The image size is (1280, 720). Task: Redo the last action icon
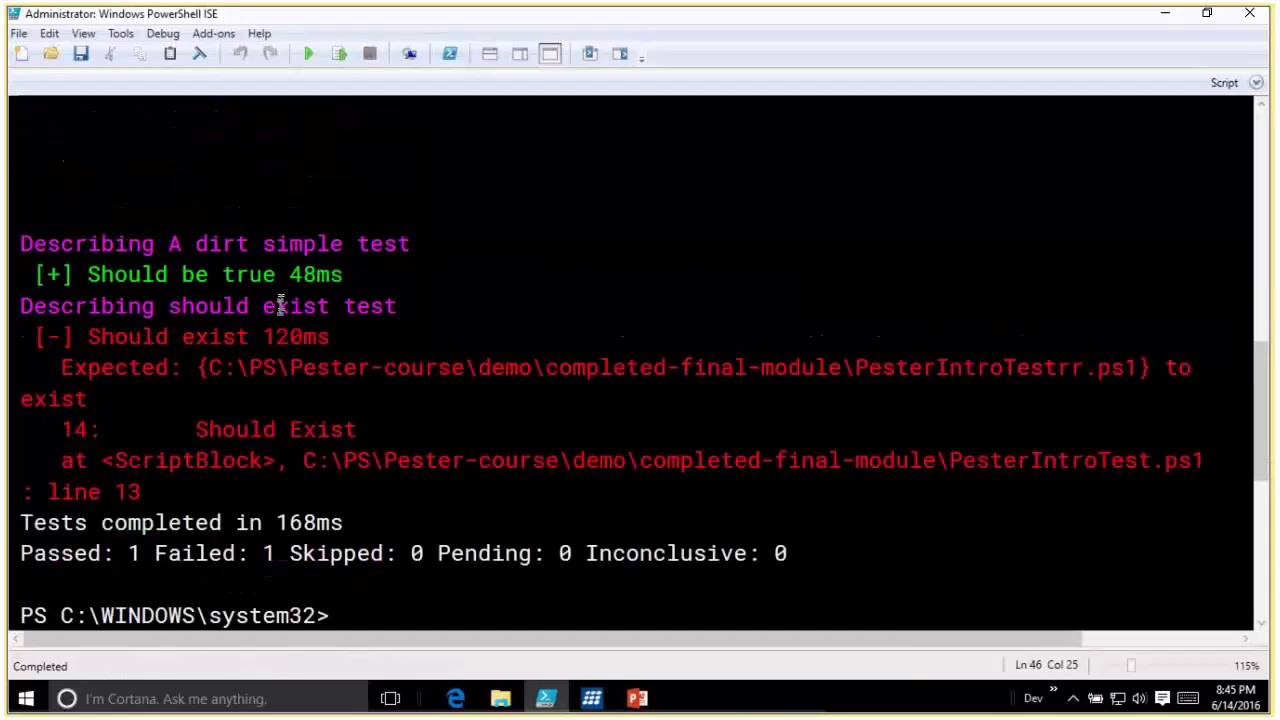[x=270, y=54]
